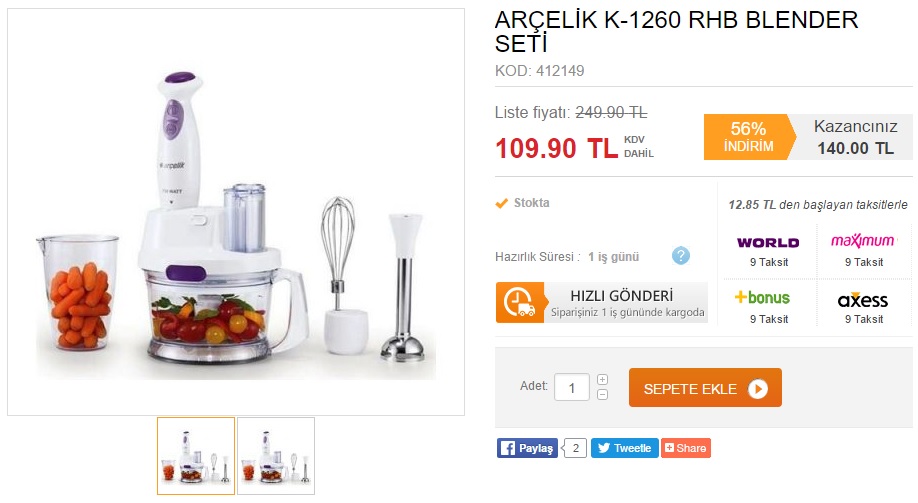This screenshot has width=918, height=503.
Task: Add product with SEPETE EKLE button
Action: (x=705, y=388)
